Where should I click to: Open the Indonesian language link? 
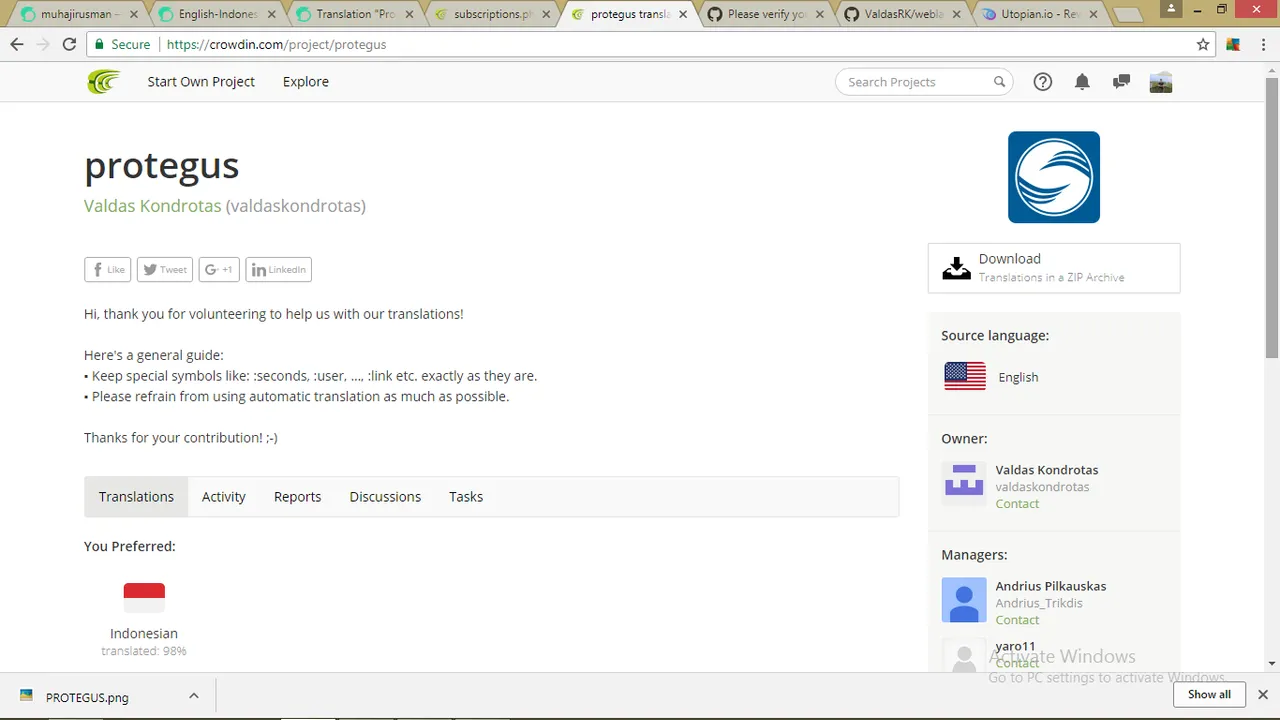144,633
